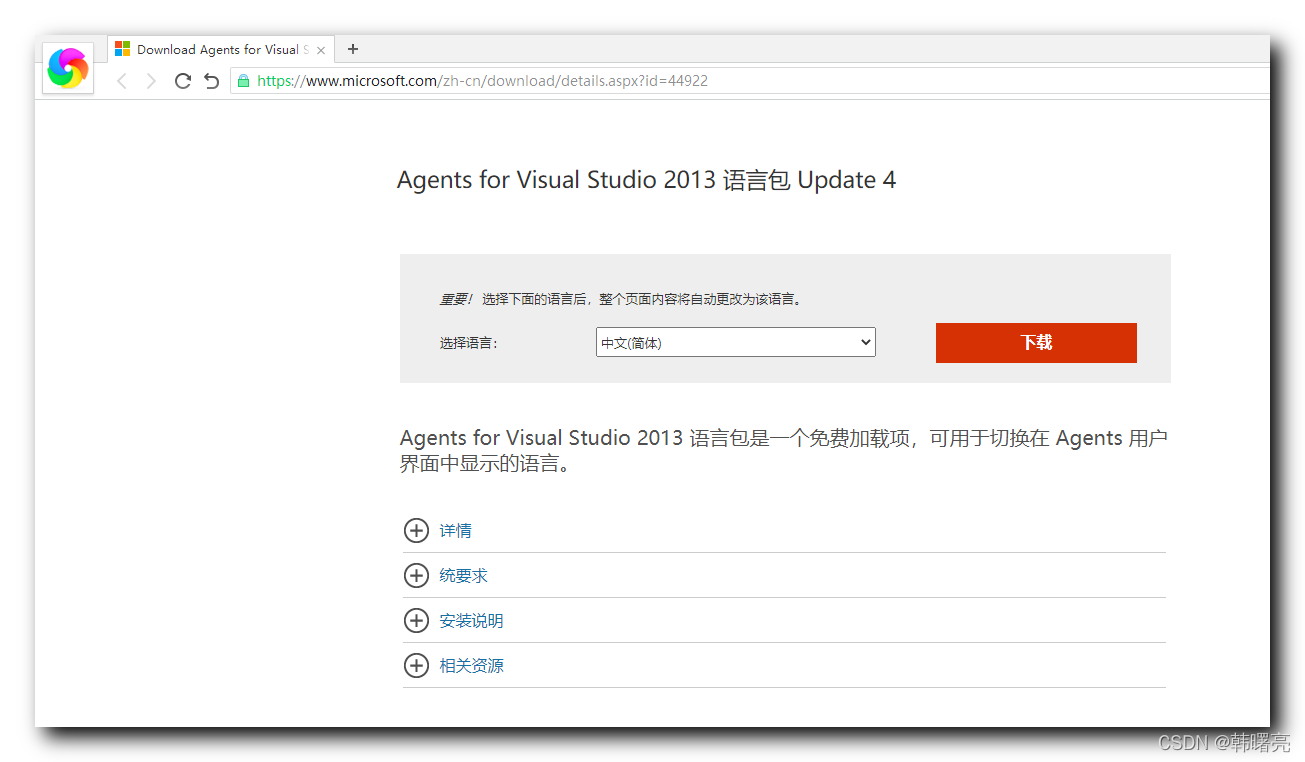1305x762 pixels.
Task: Click the 重要! notice text
Action: (x=456, y=299)
